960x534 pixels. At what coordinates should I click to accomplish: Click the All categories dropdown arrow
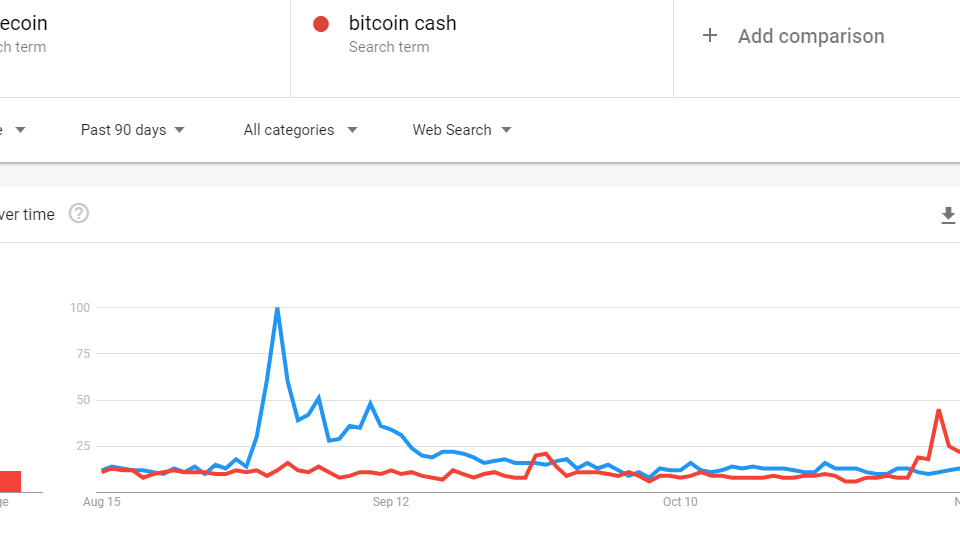(x=352, y=130)
